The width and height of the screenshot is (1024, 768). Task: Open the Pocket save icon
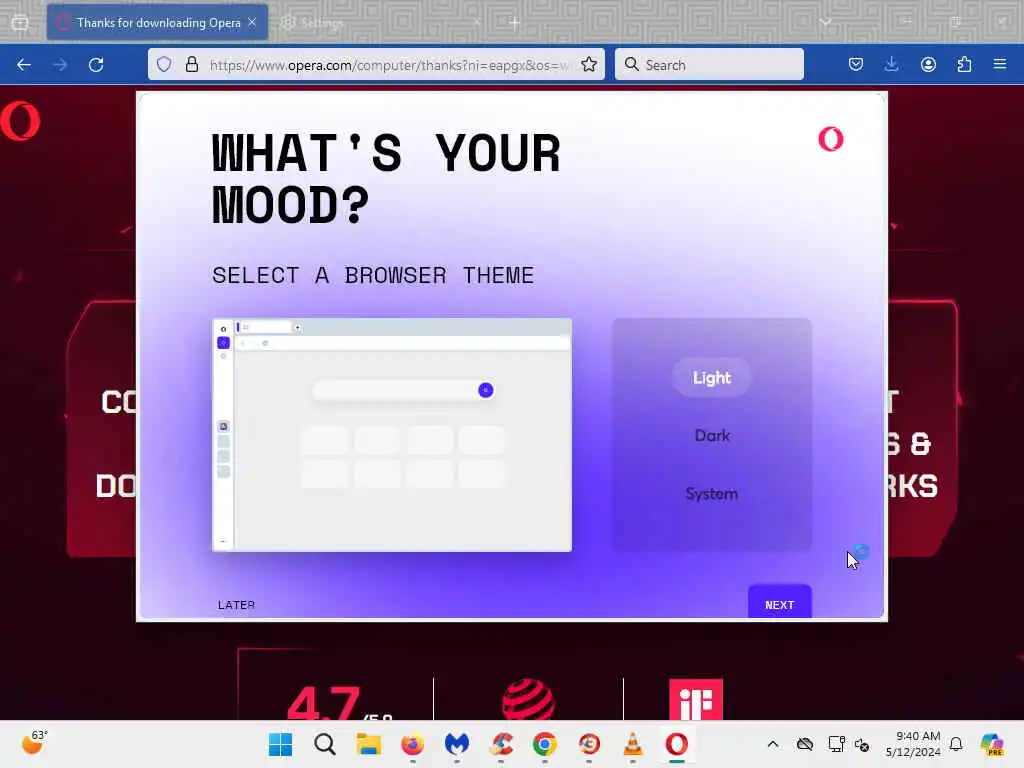pos(856,64)
